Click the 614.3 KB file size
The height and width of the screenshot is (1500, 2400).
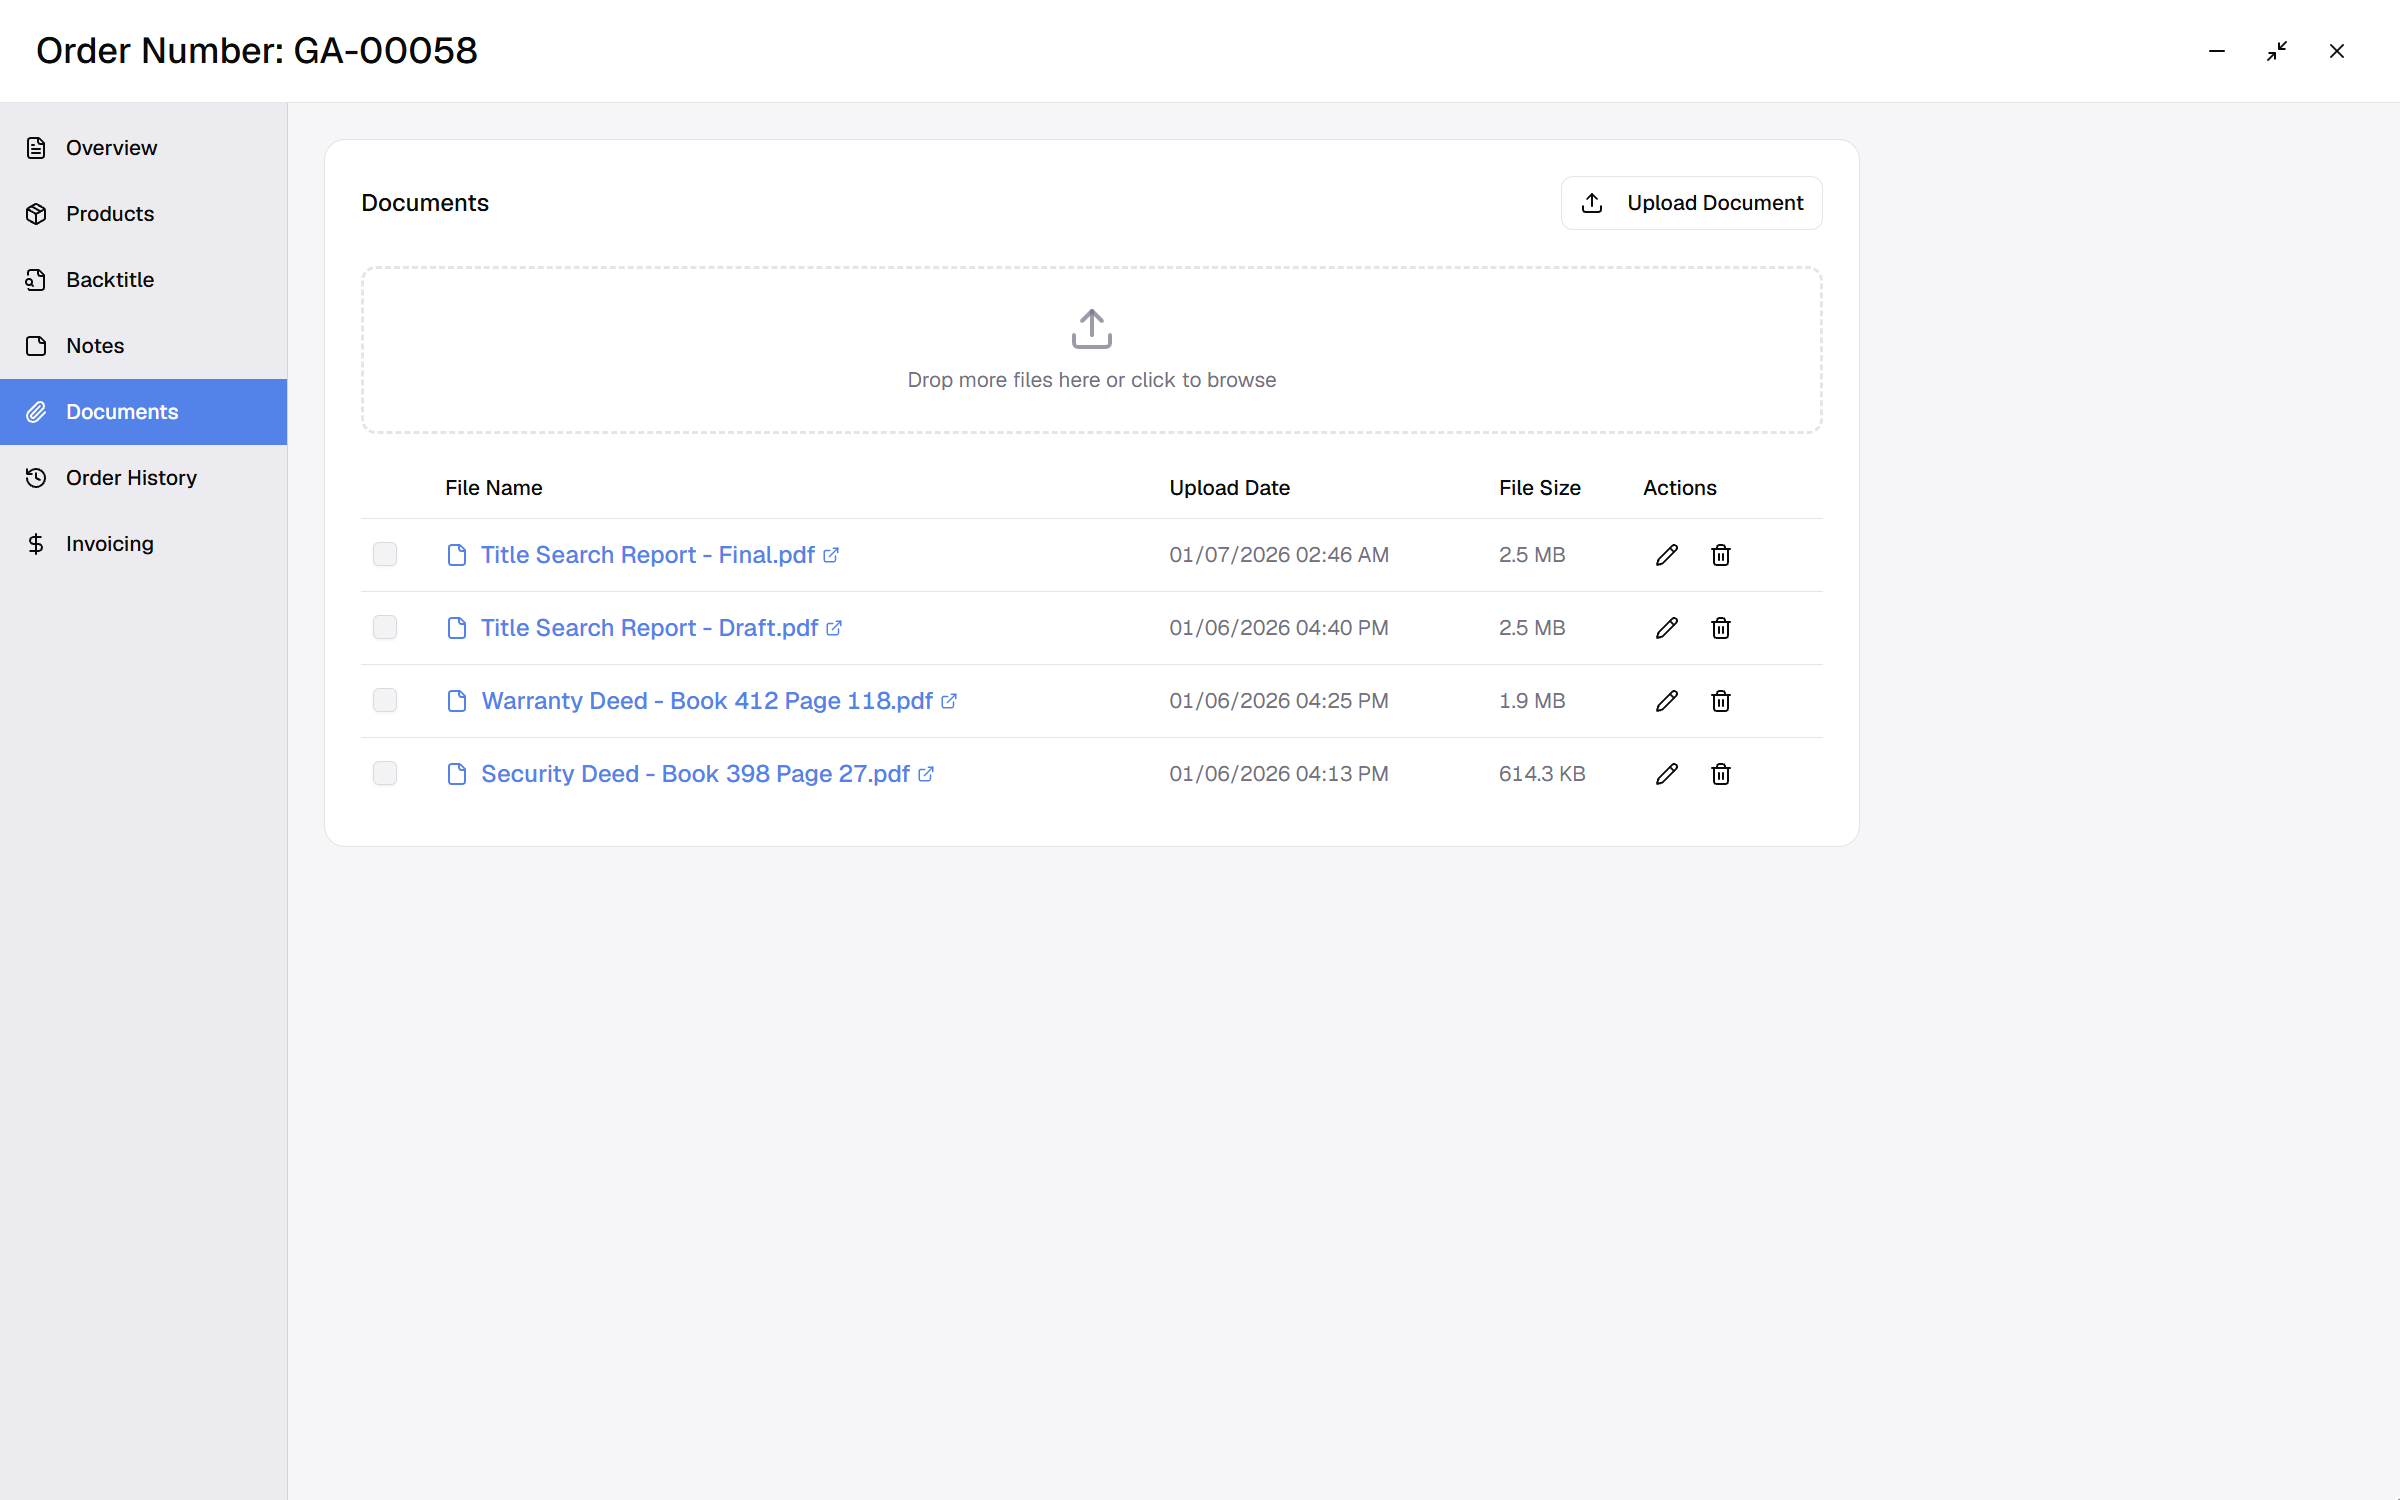[1541, 774]
